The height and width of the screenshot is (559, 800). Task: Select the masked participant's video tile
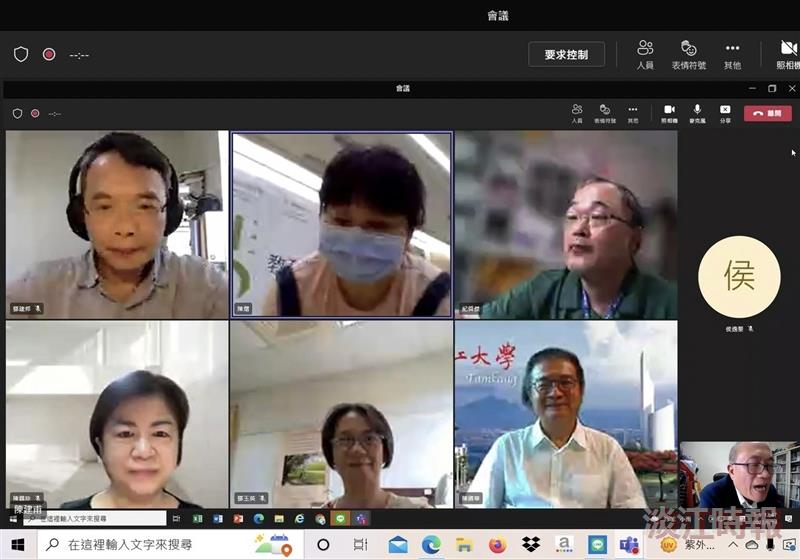[x=341, y=224]
